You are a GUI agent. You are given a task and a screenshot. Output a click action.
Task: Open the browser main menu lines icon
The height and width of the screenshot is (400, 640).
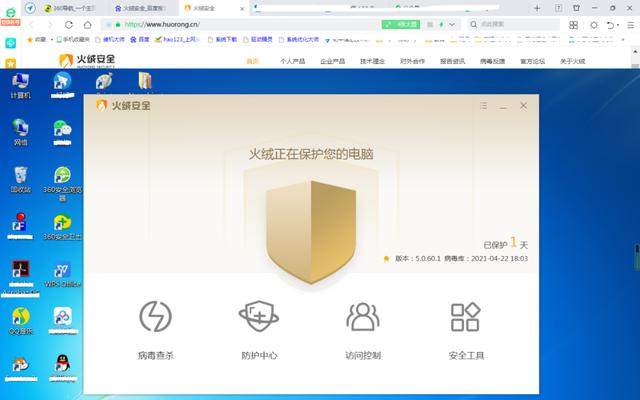click(x=631, y=25)
